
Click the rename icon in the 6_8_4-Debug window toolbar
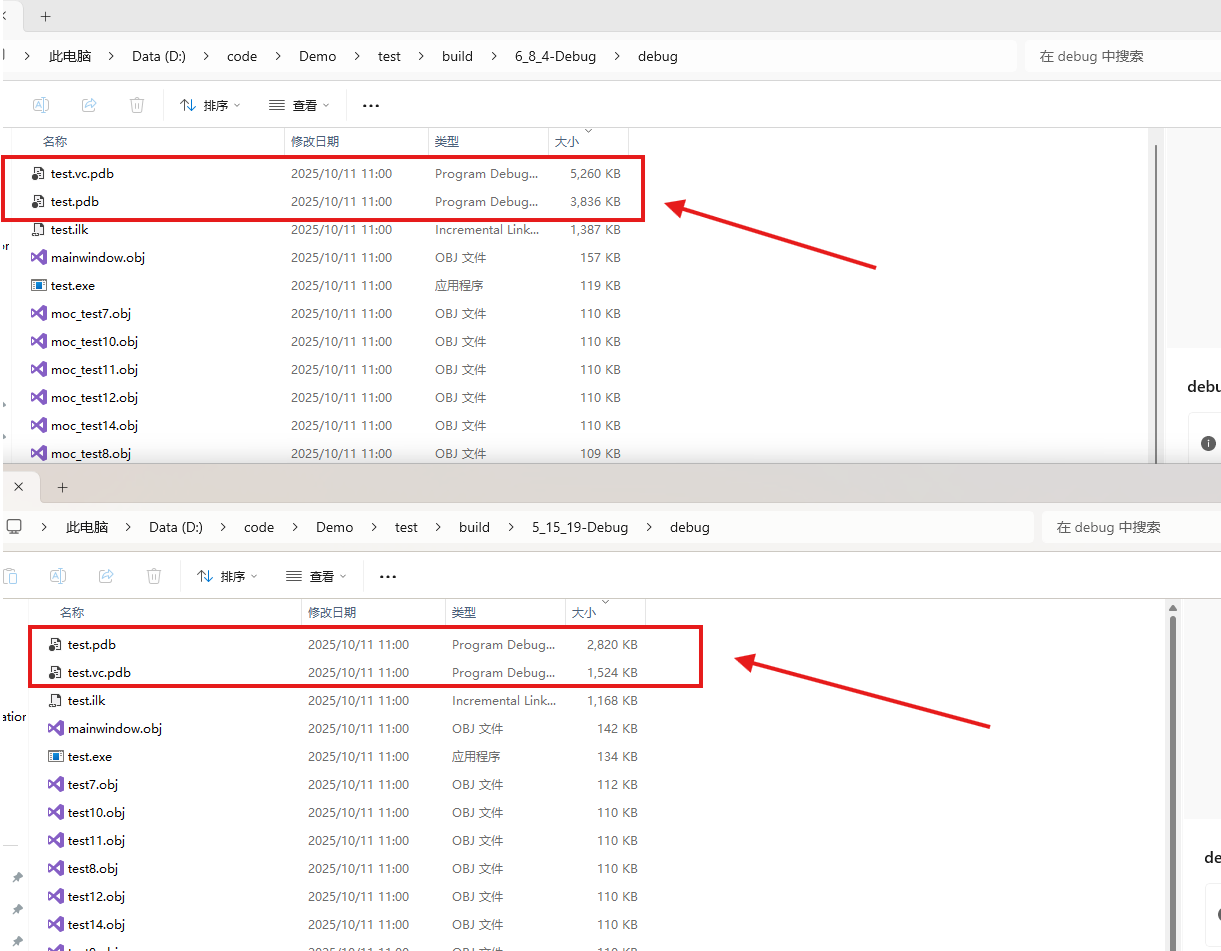tap(41, 105)
